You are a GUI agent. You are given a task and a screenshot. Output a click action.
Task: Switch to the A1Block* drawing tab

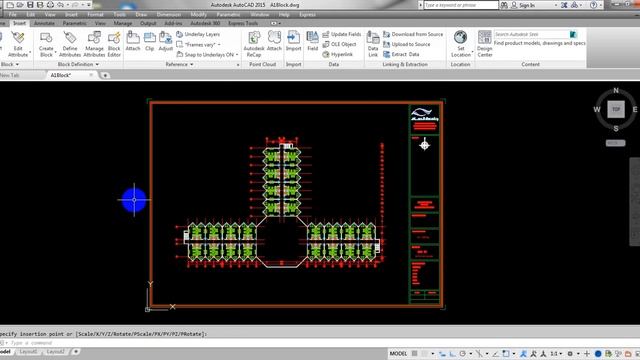pyautogui.click(x=61, y=75)
